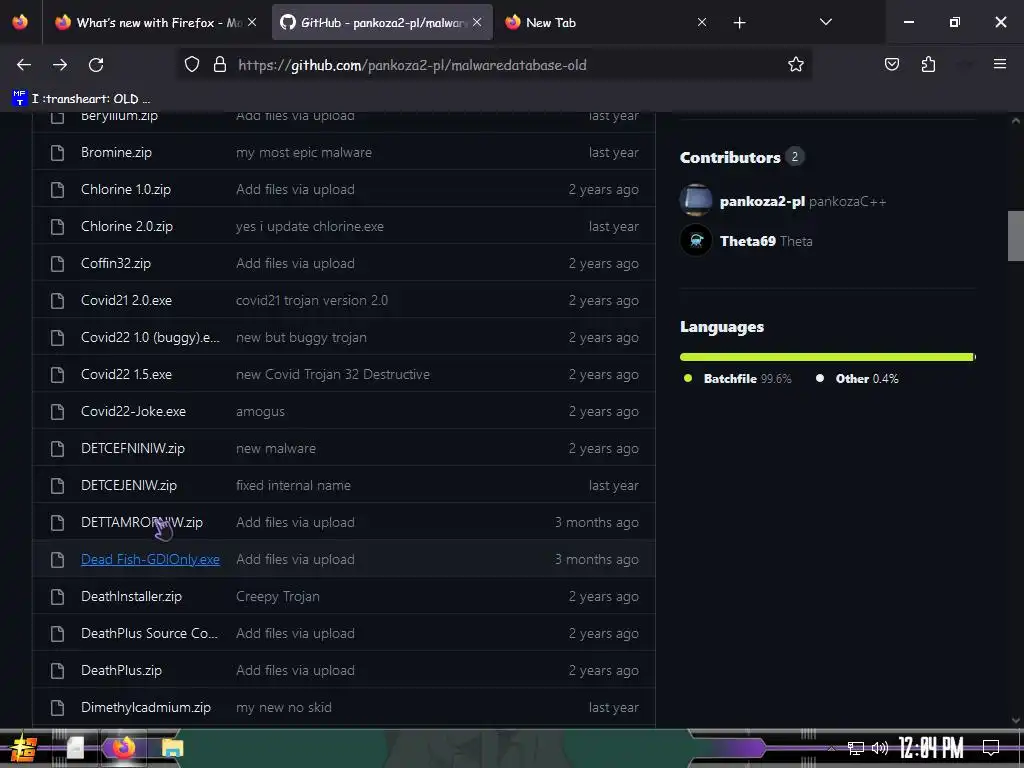Open commit 'fixed internal name'
Viewport: 1024px width, 768px height.
[293, 485]
